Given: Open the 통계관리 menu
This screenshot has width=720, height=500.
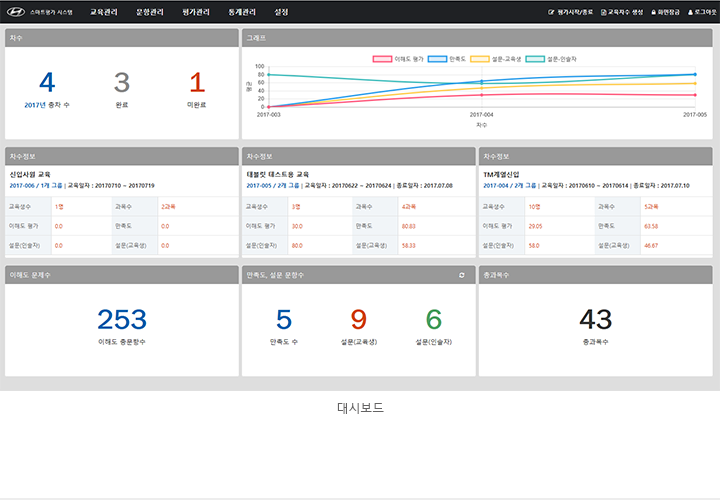Looking at the screenshot, I should [242, 12].
